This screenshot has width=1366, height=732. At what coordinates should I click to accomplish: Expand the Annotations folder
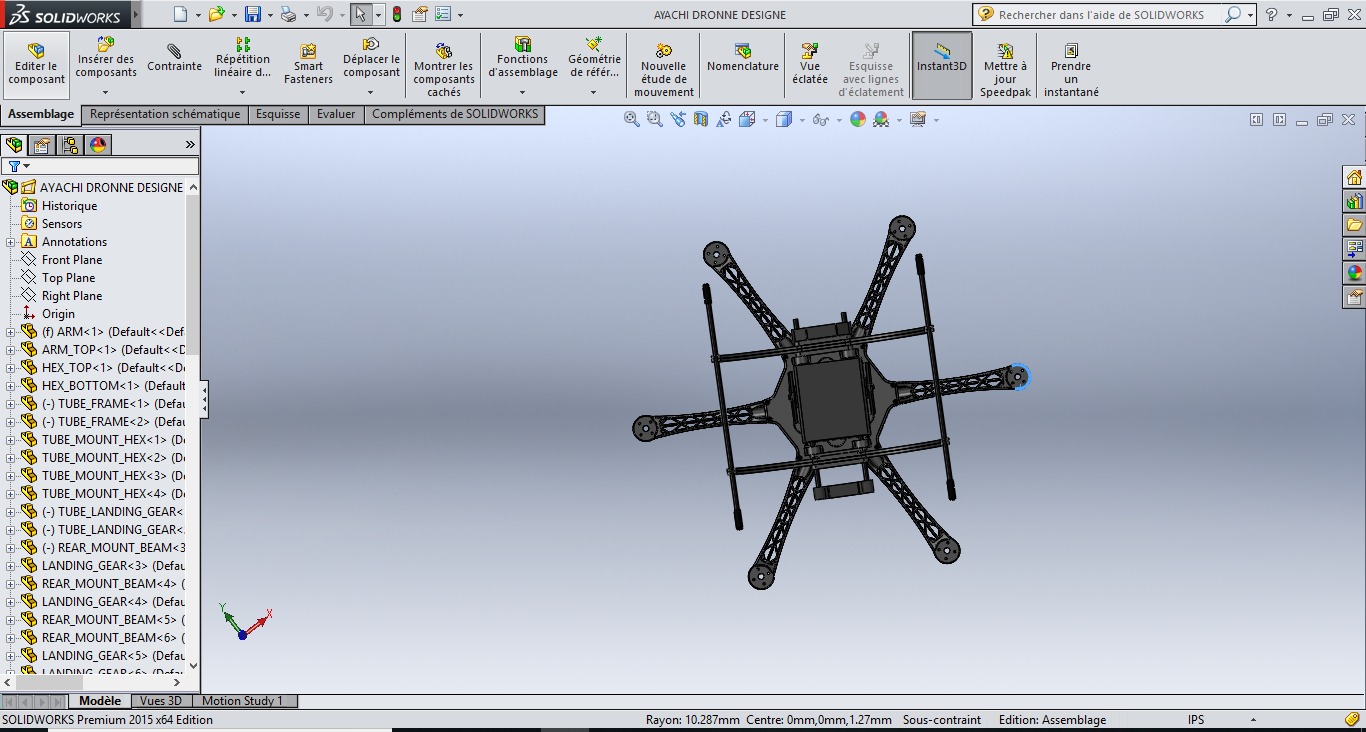[11, 242]
